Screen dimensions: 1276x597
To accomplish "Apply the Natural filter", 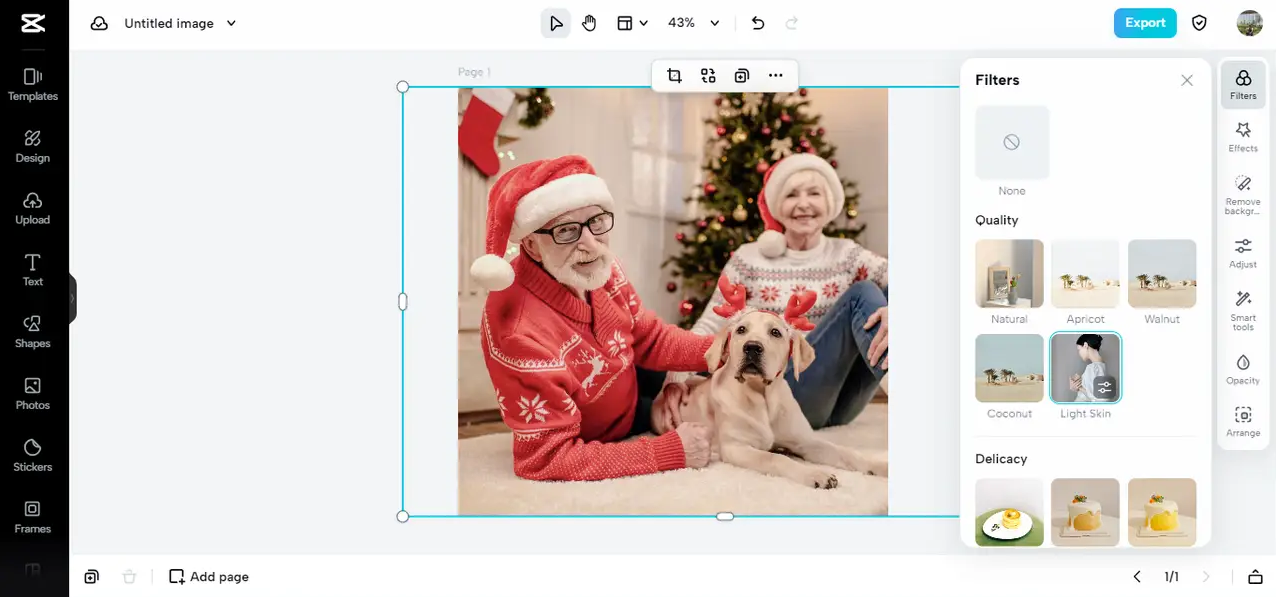I will pos(1009,273).
